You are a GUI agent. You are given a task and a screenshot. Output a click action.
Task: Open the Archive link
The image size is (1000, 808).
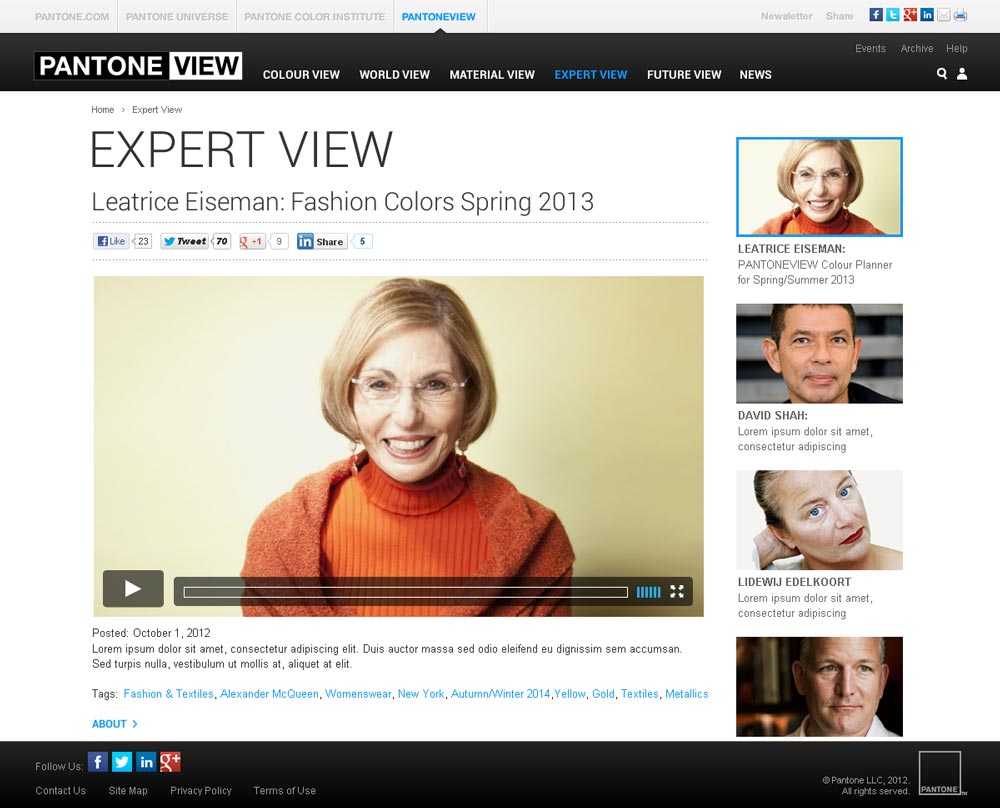point(917,48)
